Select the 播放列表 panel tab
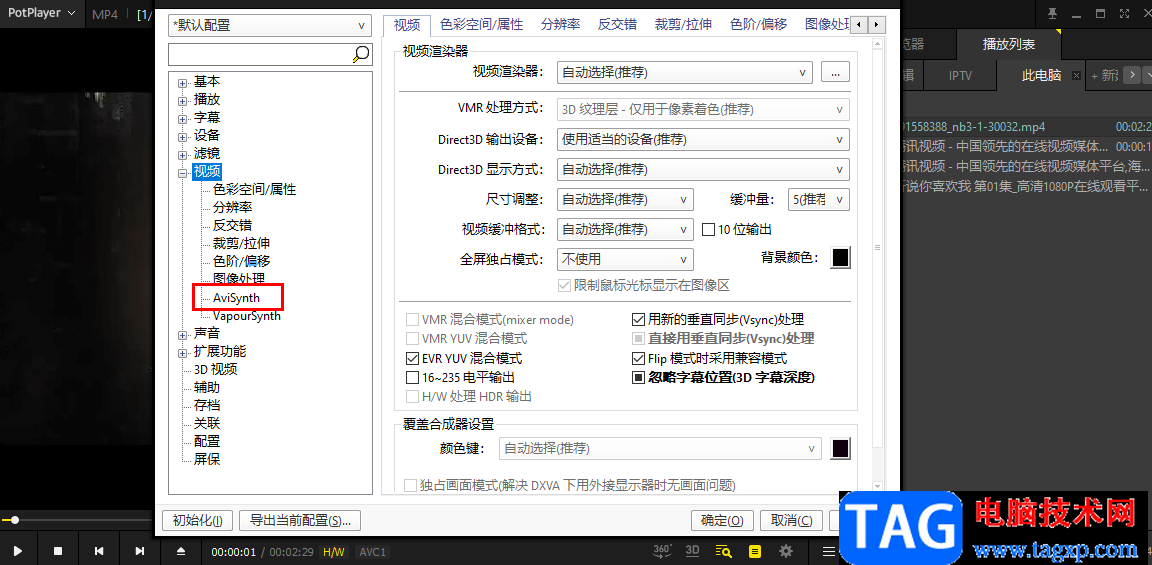Viewport: 1152px width, 565px height. coord(1008,45)
